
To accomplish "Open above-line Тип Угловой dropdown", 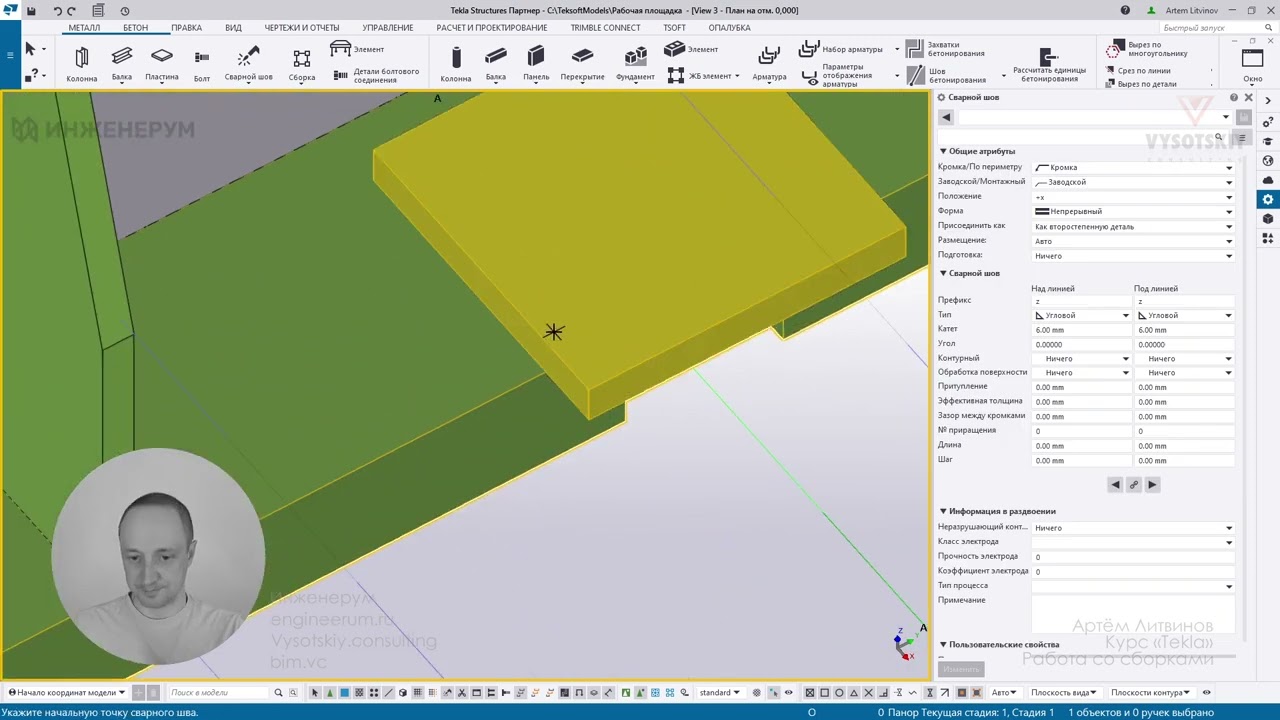I will [1082, 316].
